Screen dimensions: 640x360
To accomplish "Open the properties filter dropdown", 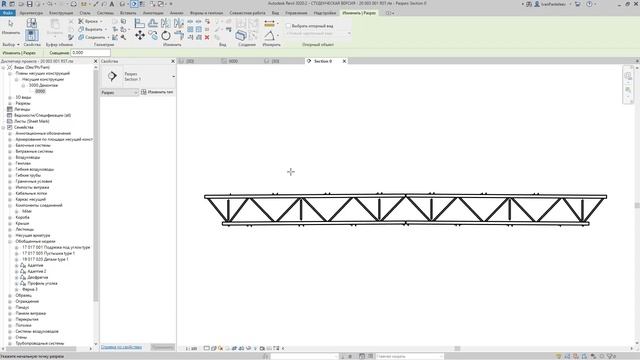I will pyautogui.click(x=120, y=93).
